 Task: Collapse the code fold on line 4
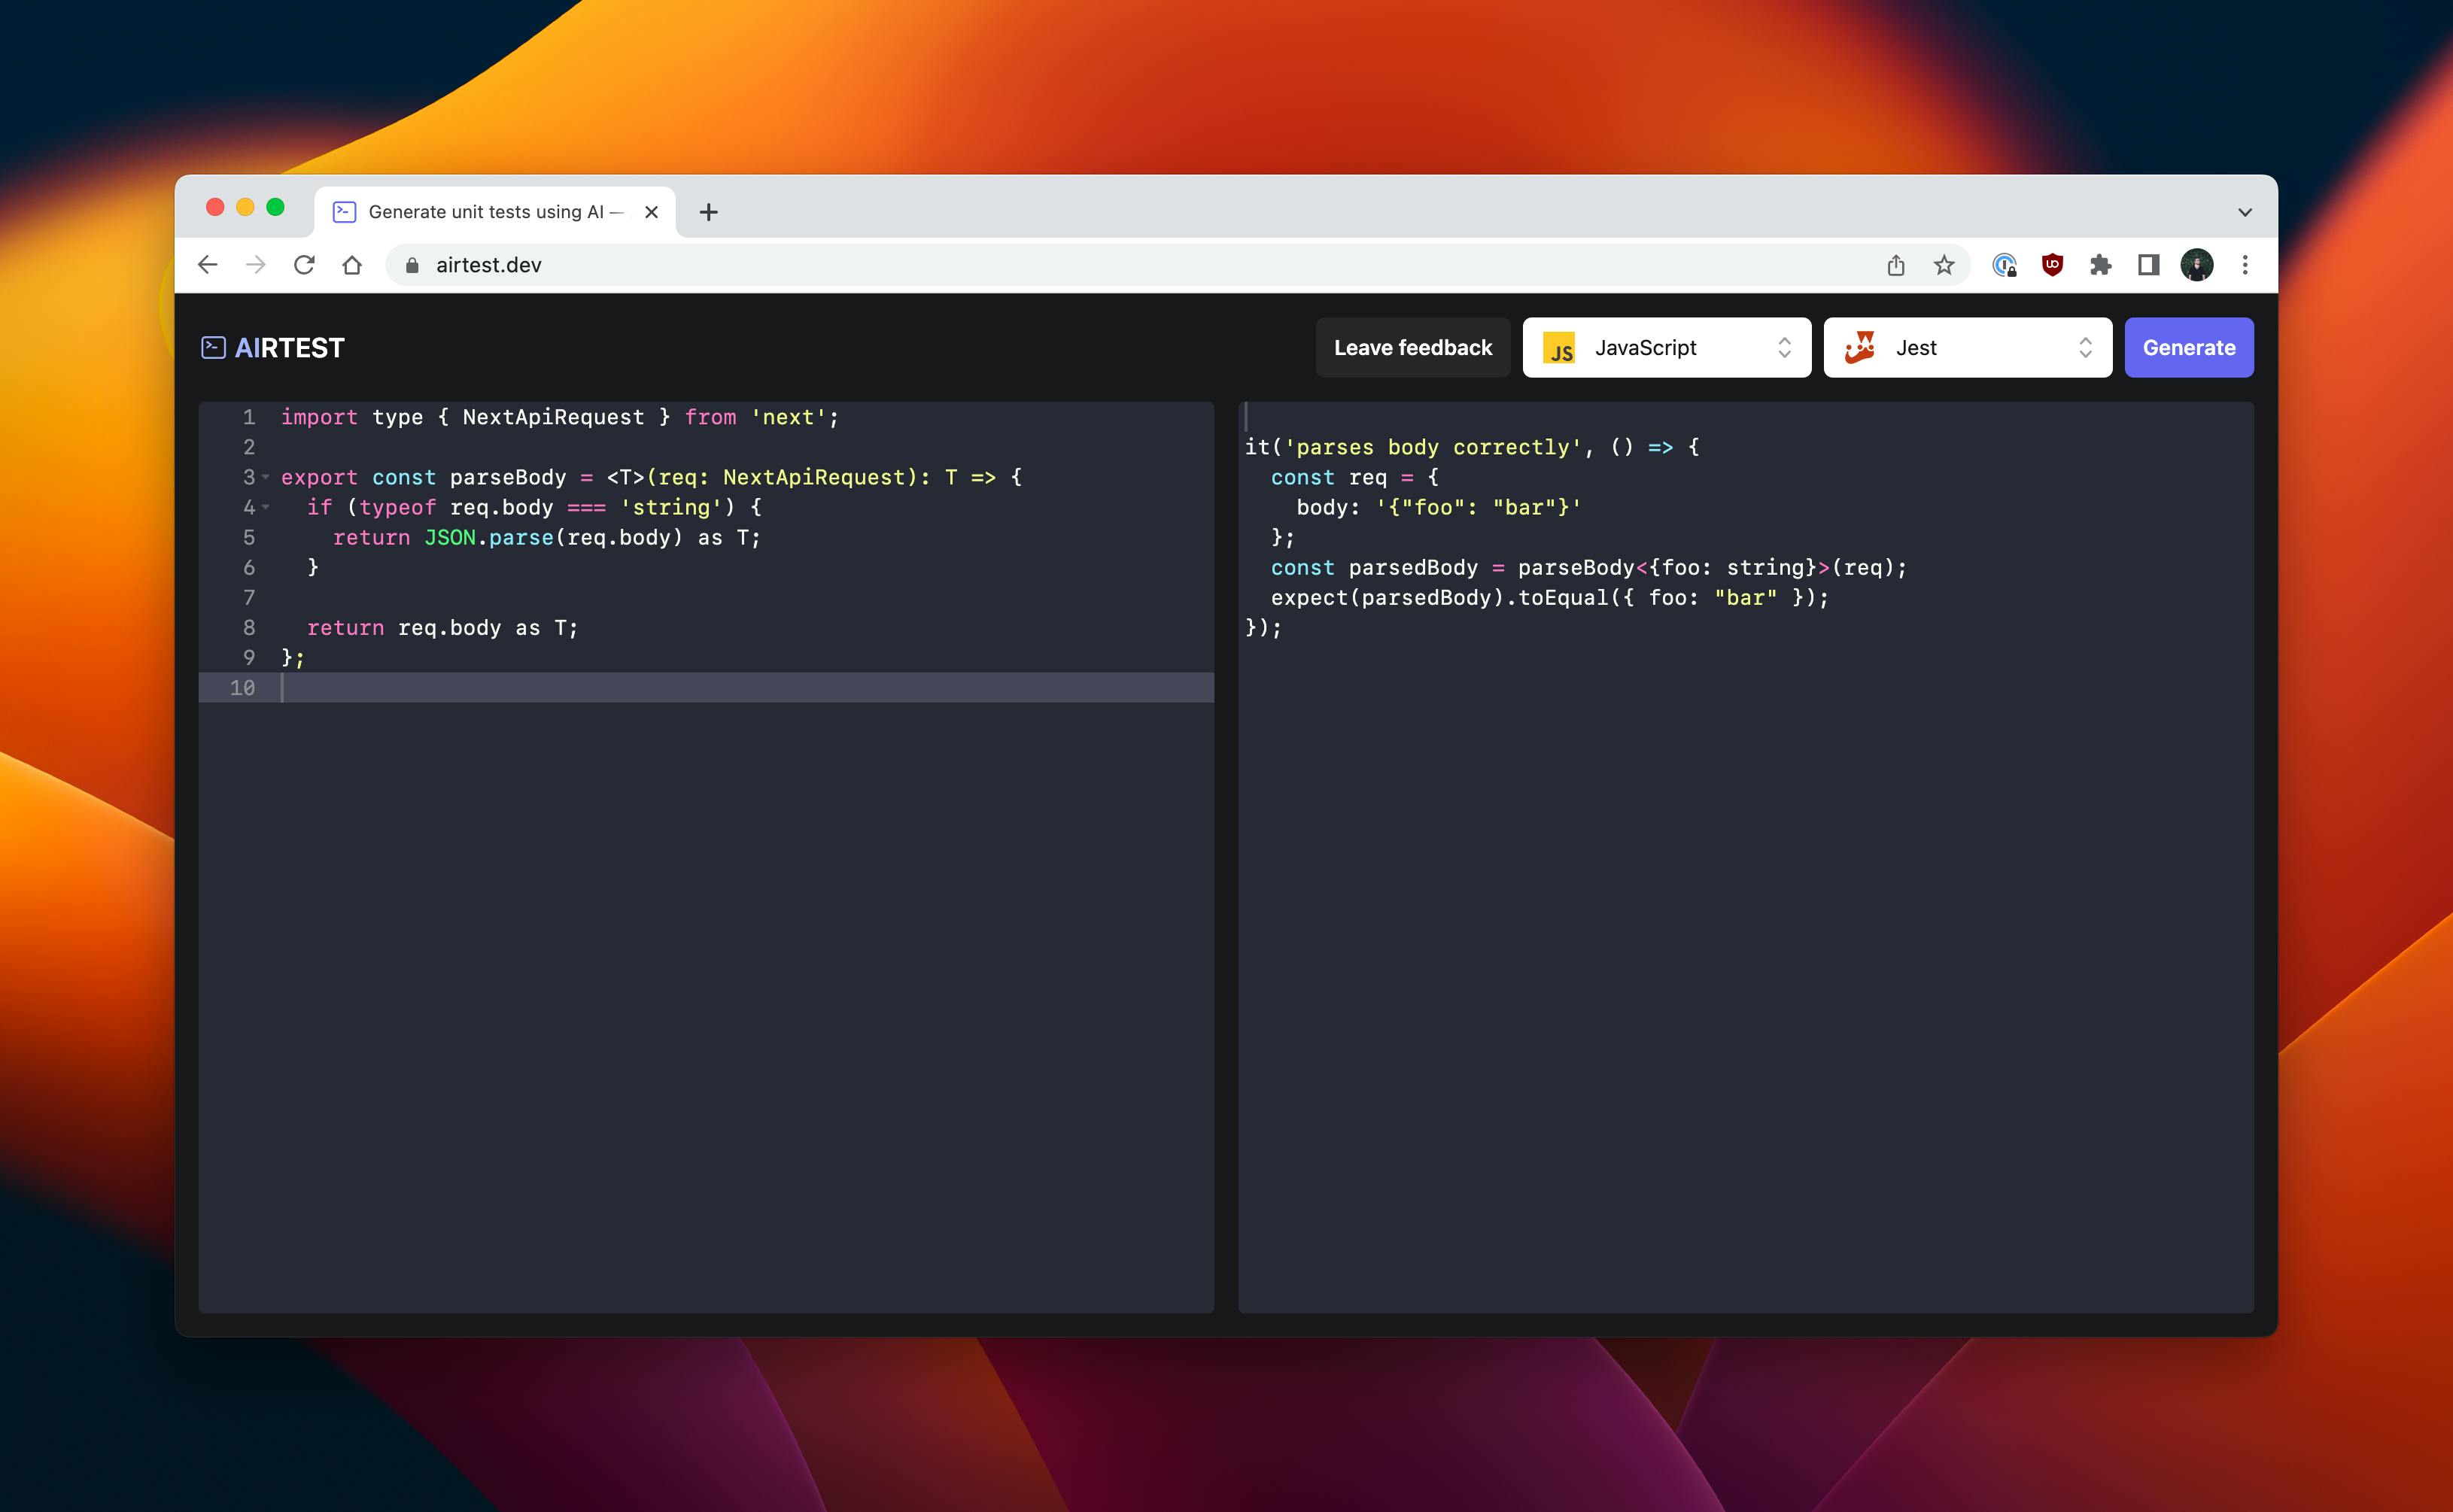pyautogui.click(x=266, y=507)
